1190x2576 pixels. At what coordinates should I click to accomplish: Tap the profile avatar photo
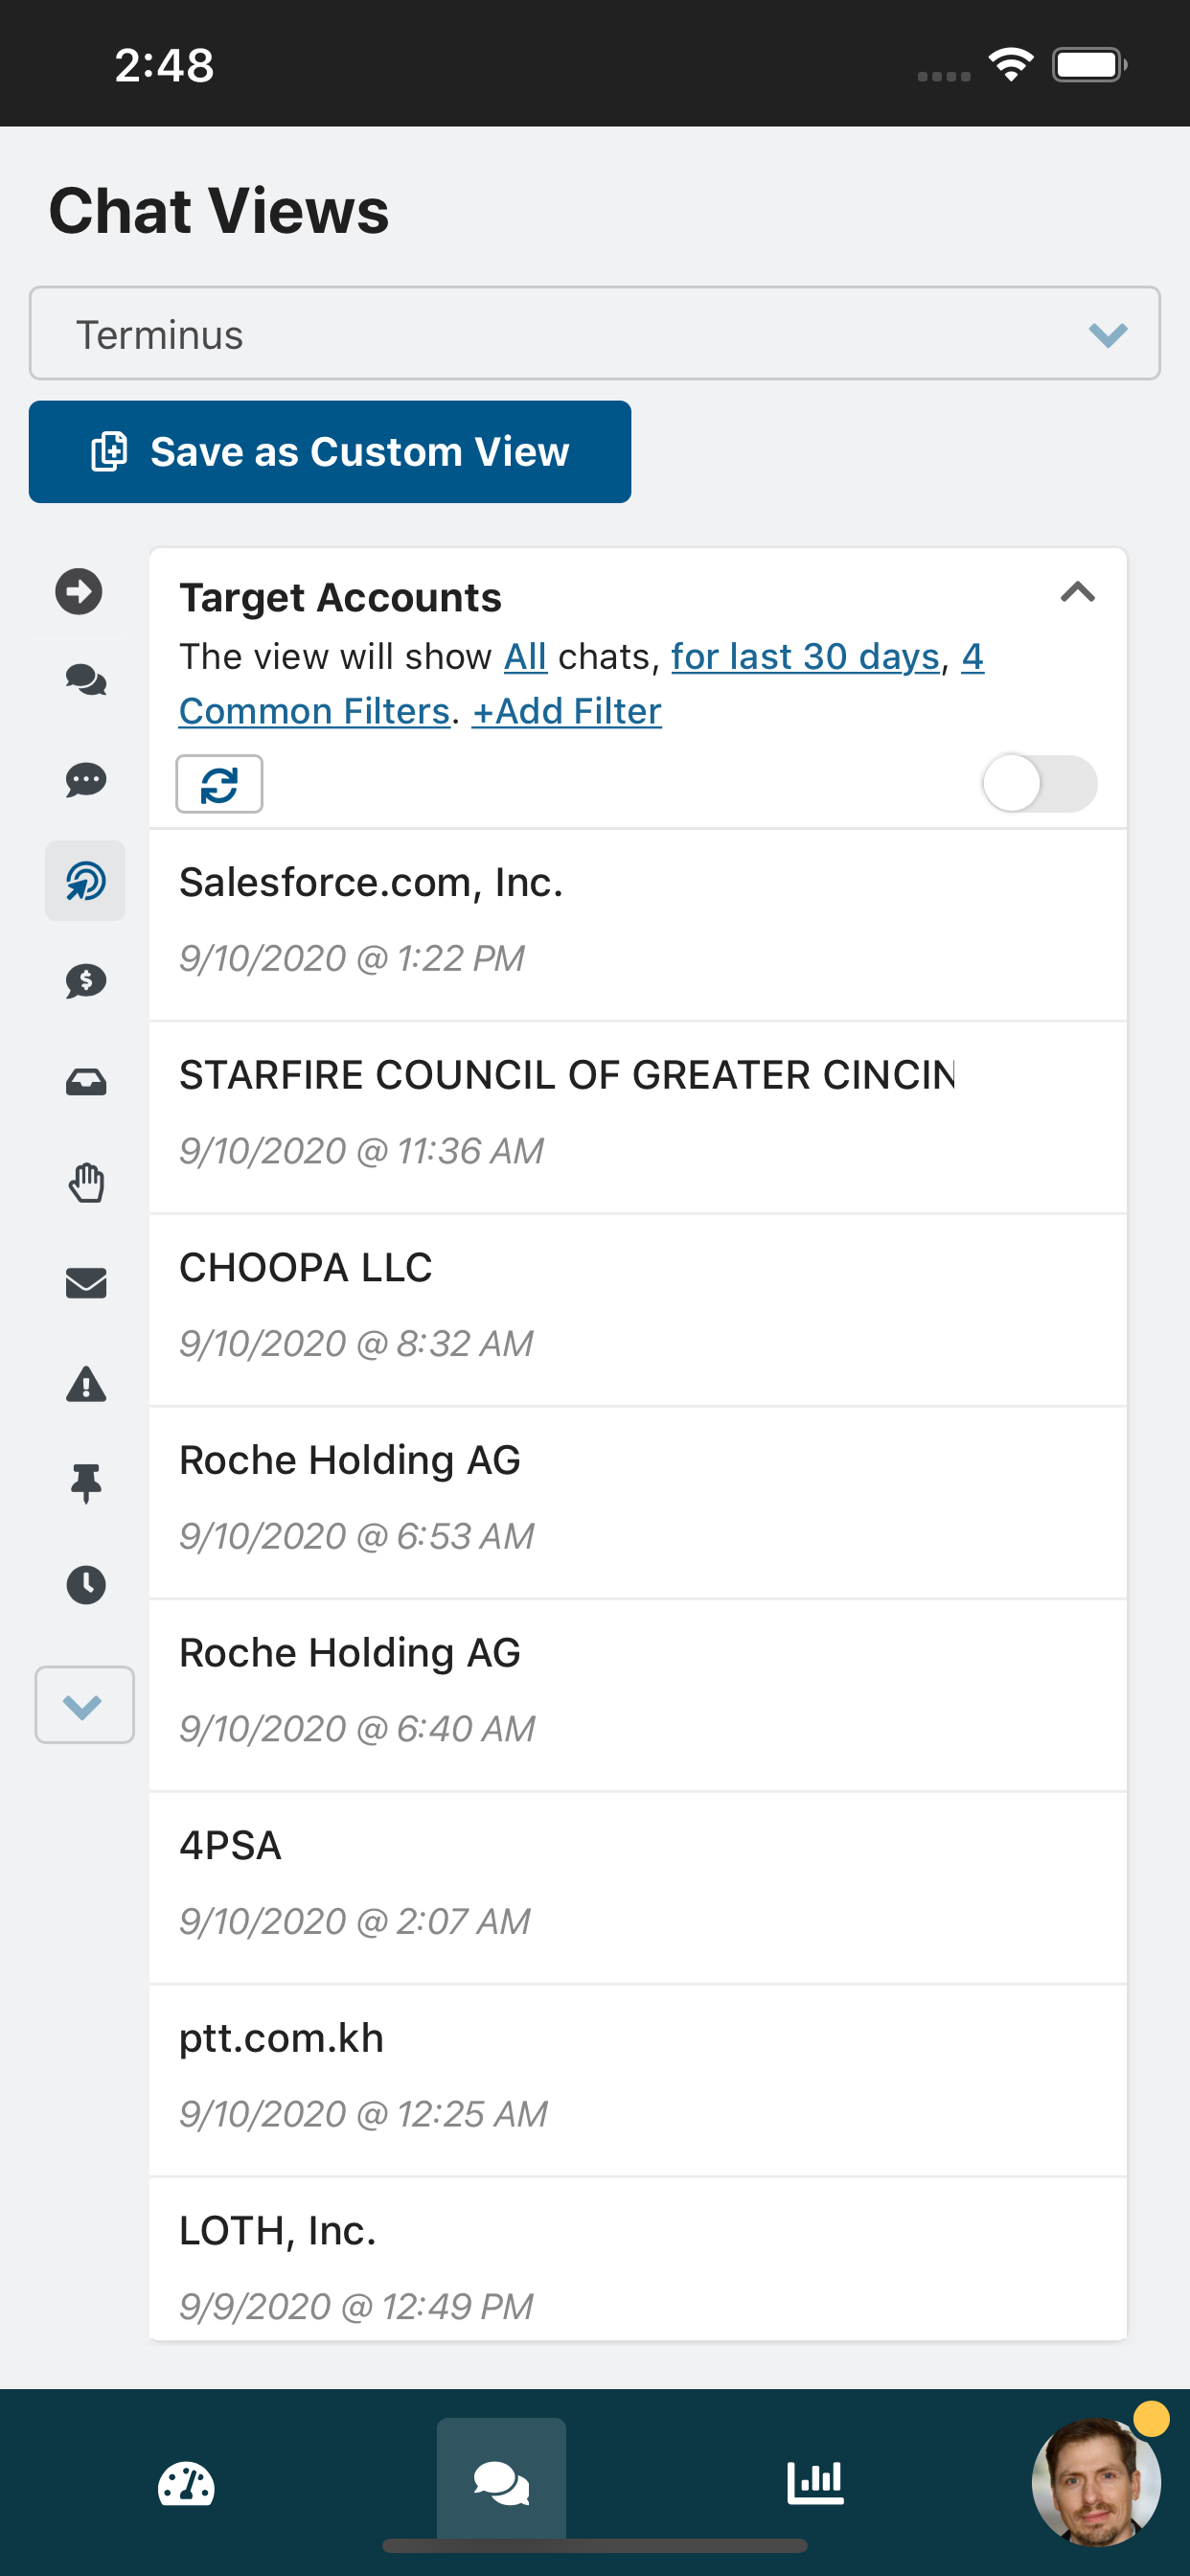click(x=1096, y=2482)
